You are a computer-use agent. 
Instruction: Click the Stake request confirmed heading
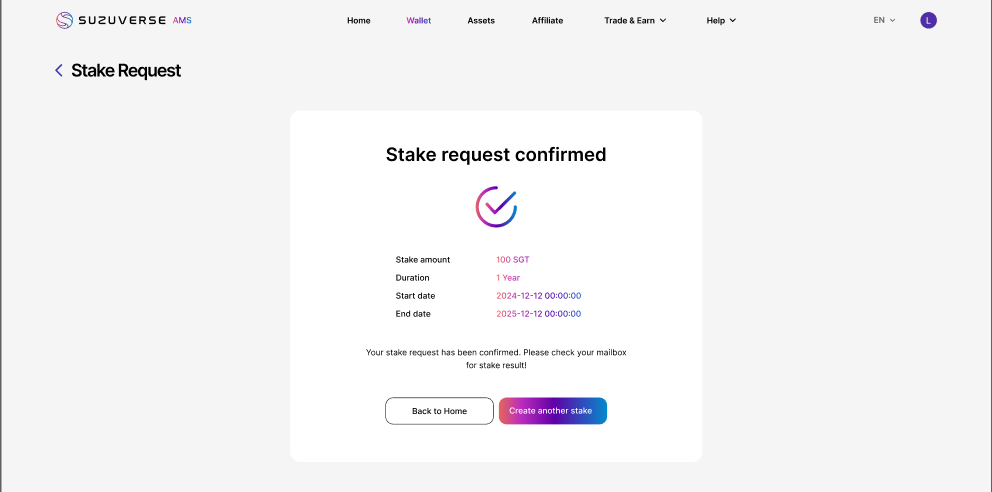point(496,154)
